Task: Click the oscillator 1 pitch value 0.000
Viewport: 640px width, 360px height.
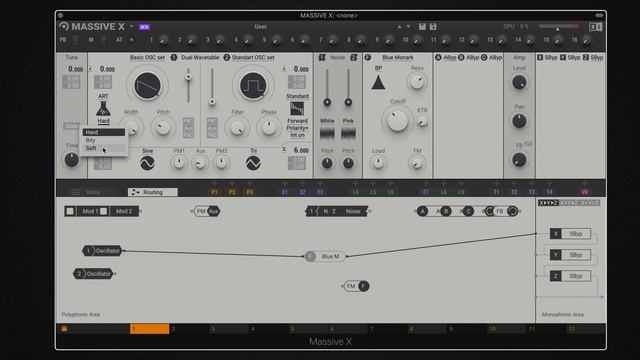Action: click(107, 69)
